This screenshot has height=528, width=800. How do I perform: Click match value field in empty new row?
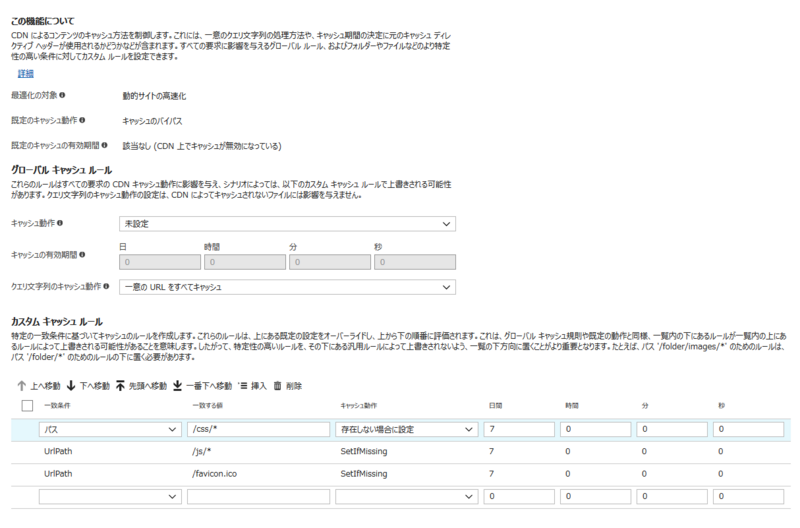click(258, 496)
